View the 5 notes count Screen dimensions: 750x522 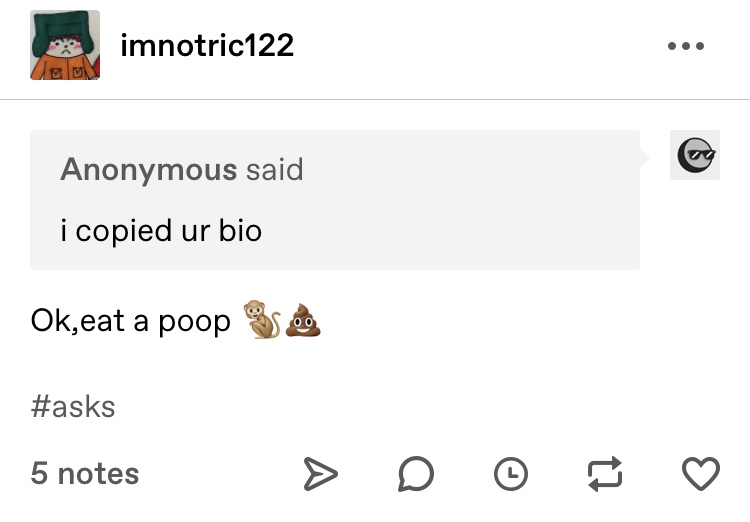(85, 473)
